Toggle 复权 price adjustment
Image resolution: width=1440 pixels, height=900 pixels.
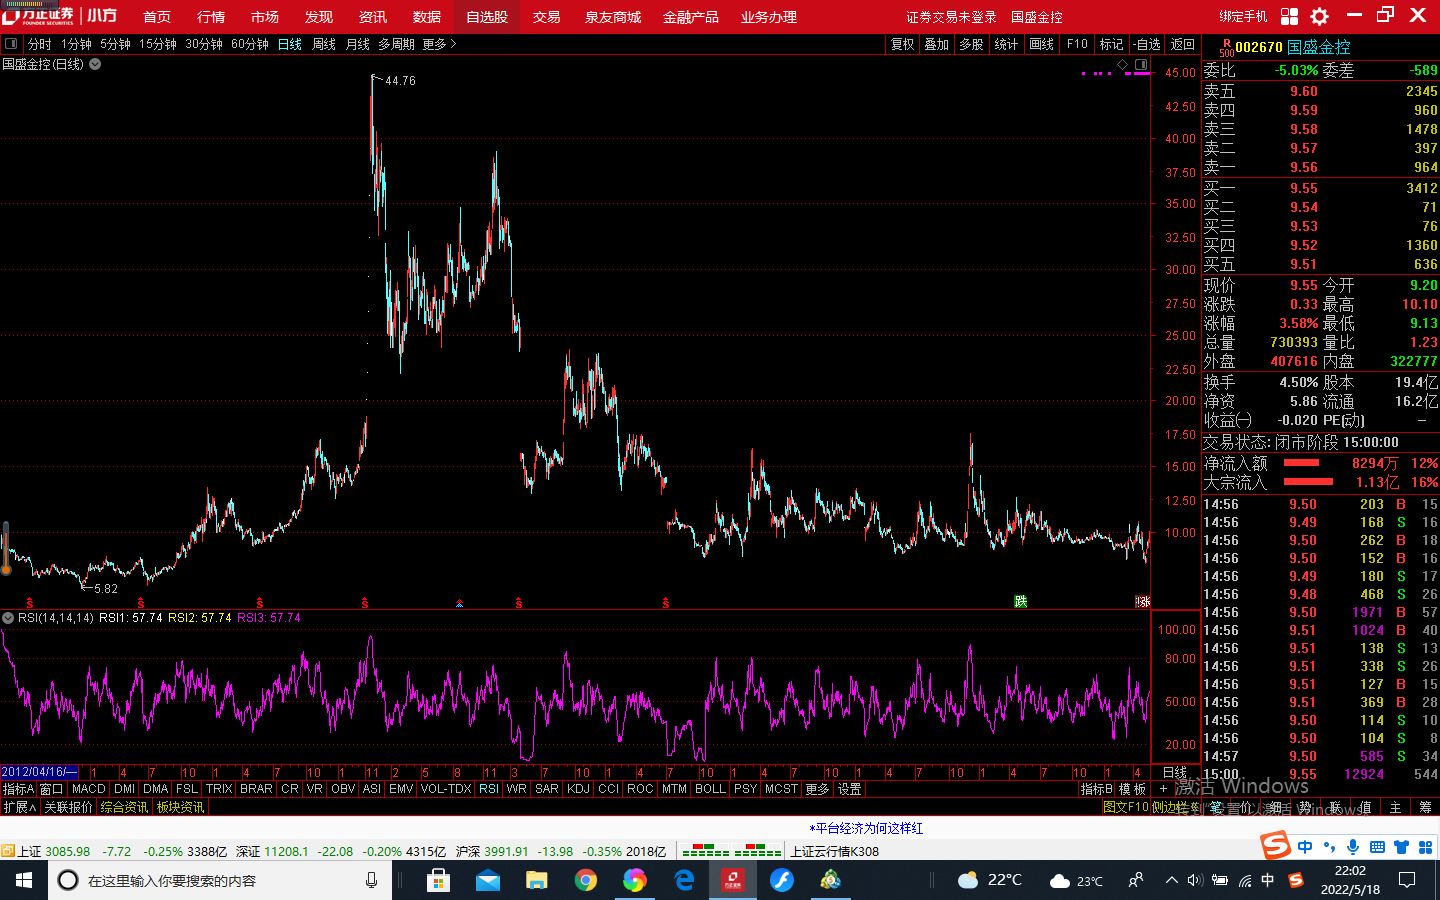(x=902, y=44)
